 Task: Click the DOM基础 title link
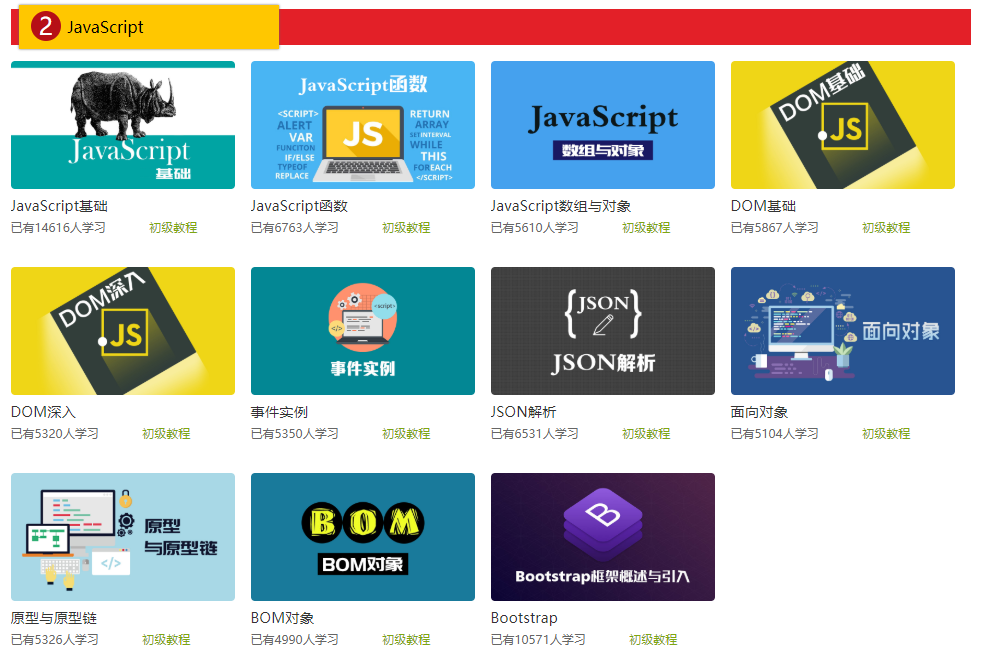coord(763,206)
